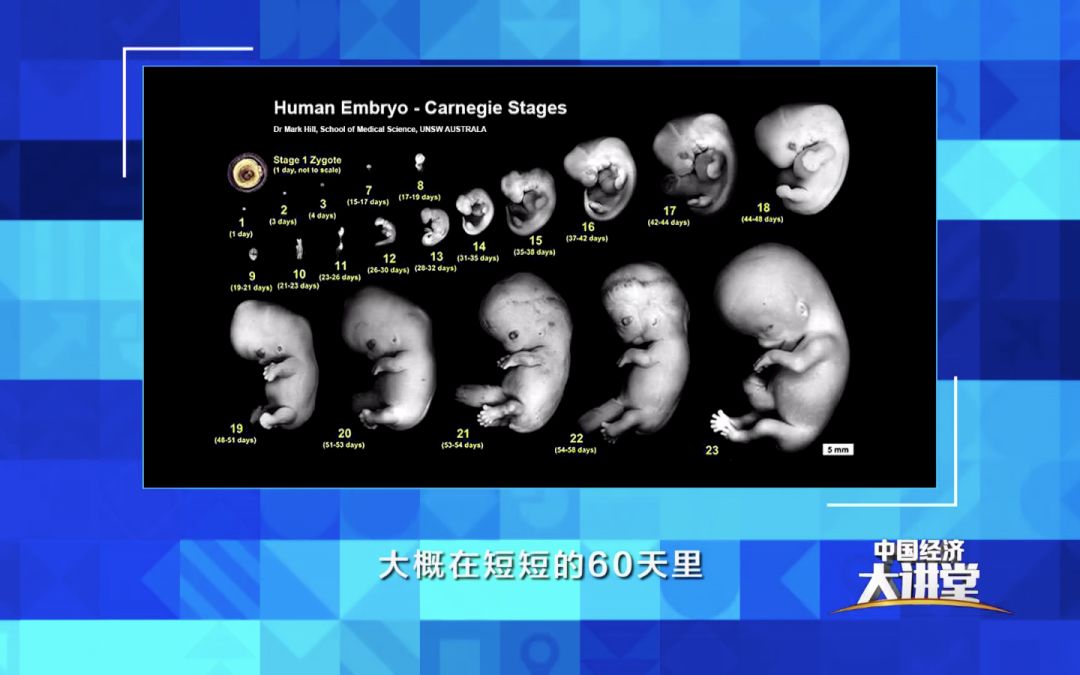
Task: Select the stage 12 embryo image
Action: pos(385,232)
